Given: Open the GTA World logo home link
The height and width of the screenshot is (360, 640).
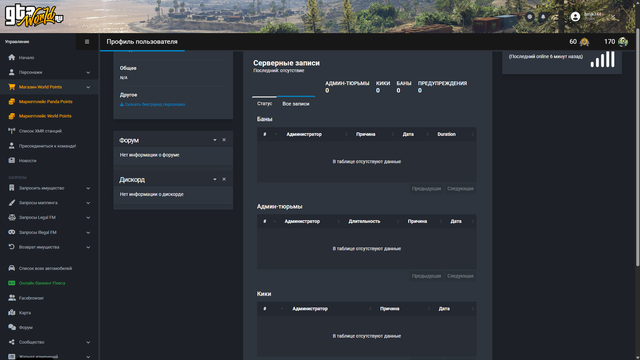Looking at the screenshot, I should 34,16.
